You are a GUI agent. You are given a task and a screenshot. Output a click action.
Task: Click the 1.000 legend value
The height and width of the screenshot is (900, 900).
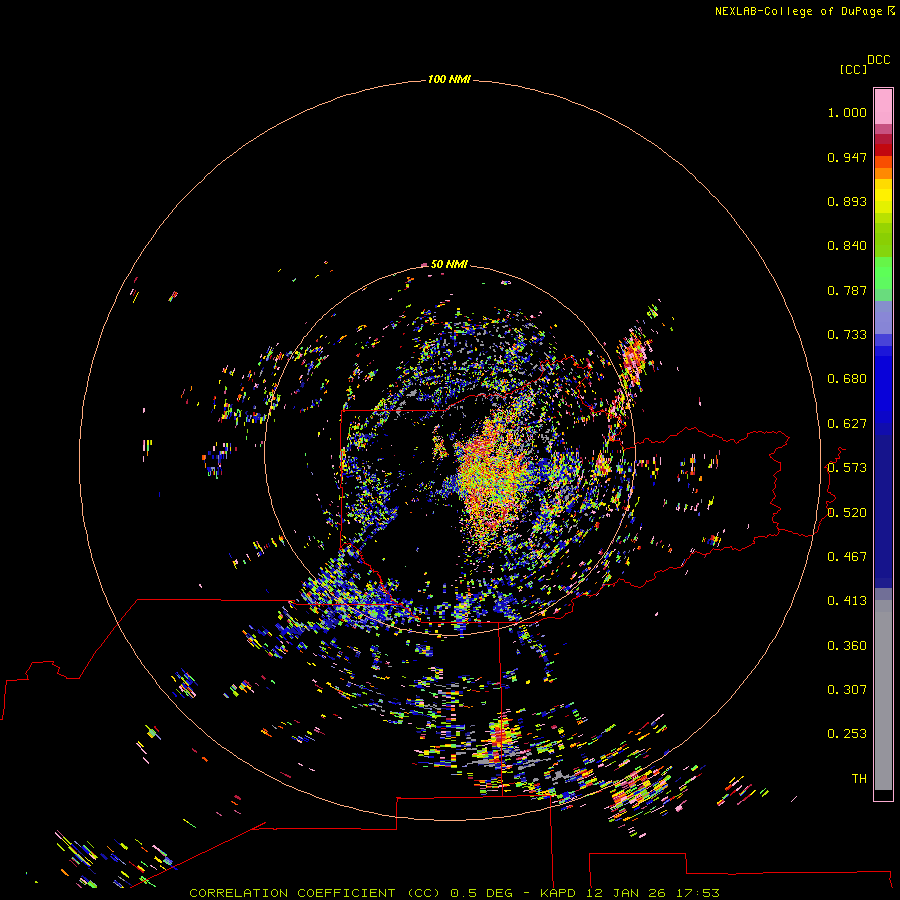[847, 112]
